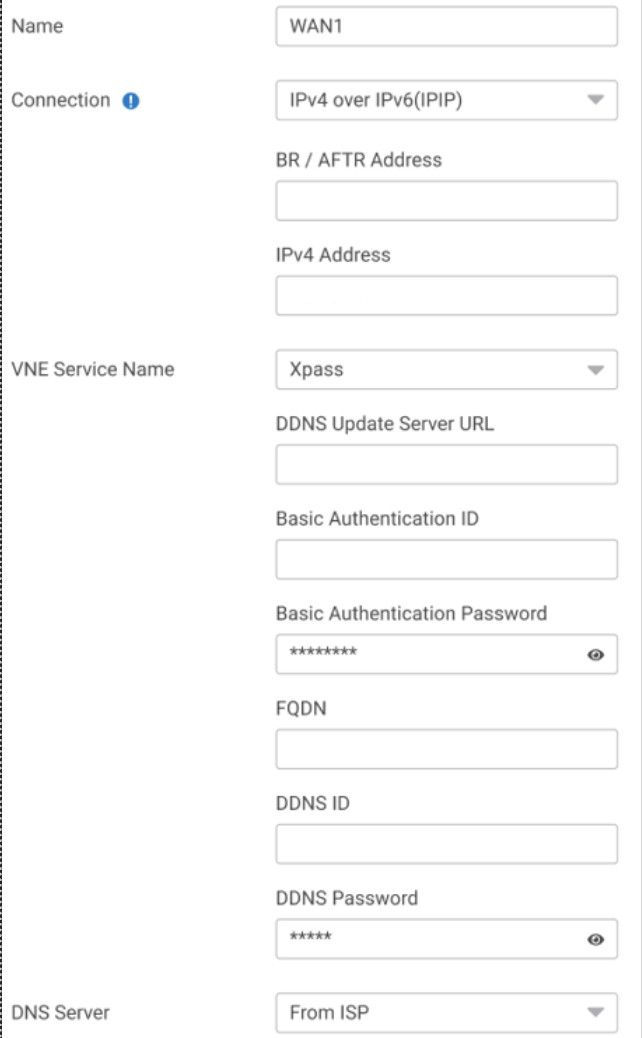Click into the FQDN text box
This screenshot has width=642, height=1038.
tap(446, 749)
